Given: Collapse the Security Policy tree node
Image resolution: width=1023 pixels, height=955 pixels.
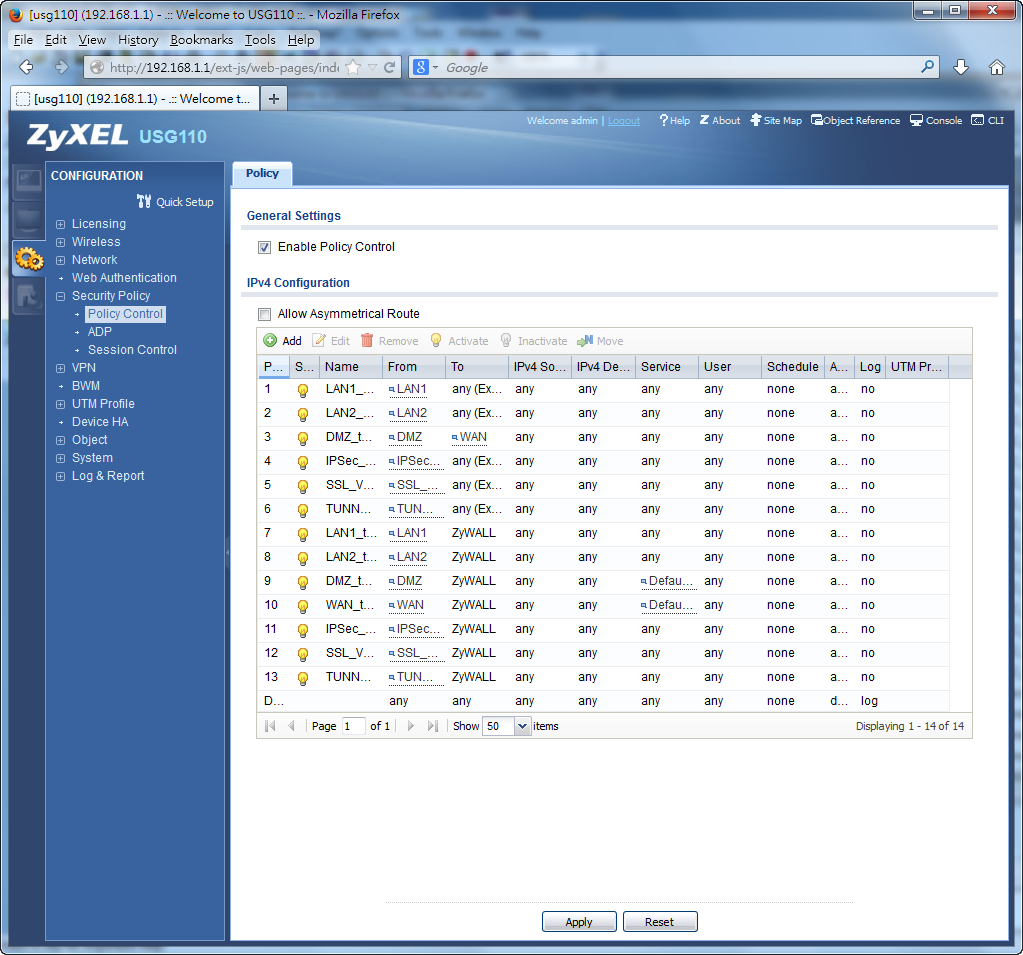Looking at the screenshot, I should pyautogui.click(x=61, y=296).
